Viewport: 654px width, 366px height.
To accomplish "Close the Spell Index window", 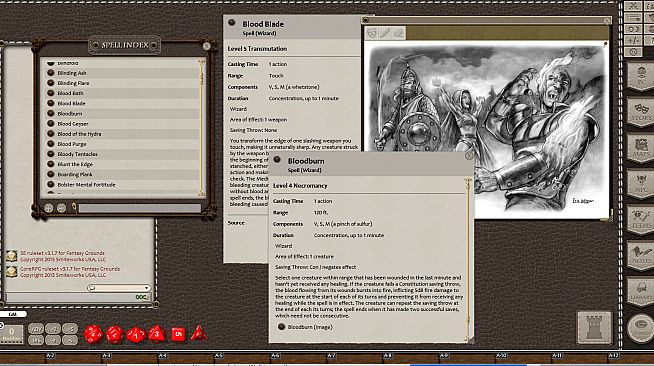I will [x=206, y=46].
